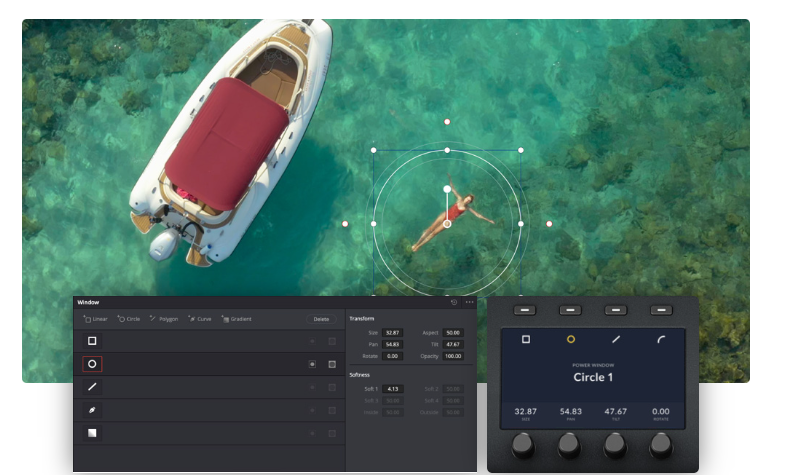Image resolution: width=808 pixels, height=475 pixels.
Task: Add a new Polygon window
Action: pos(164,319)
